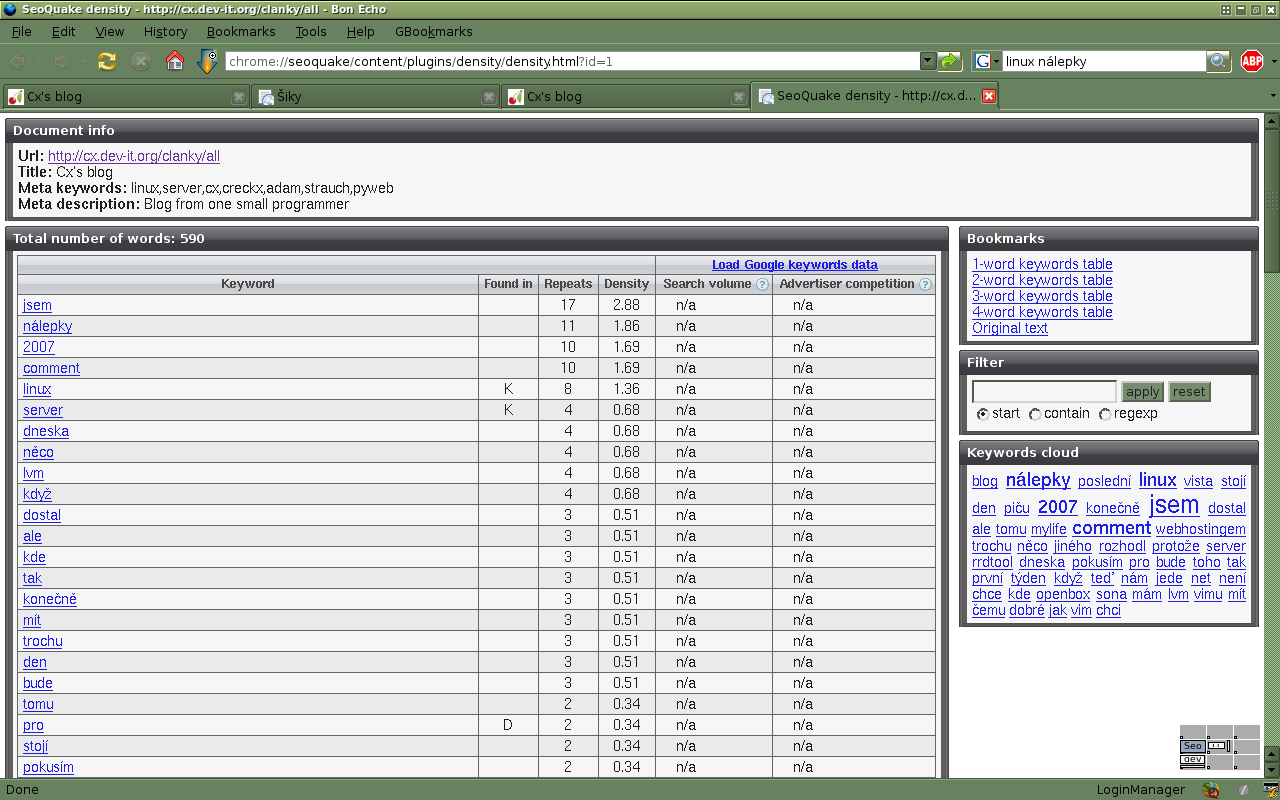Close the SeoQuake density tab
The image size is (1280, 800).
pos(989,96)
